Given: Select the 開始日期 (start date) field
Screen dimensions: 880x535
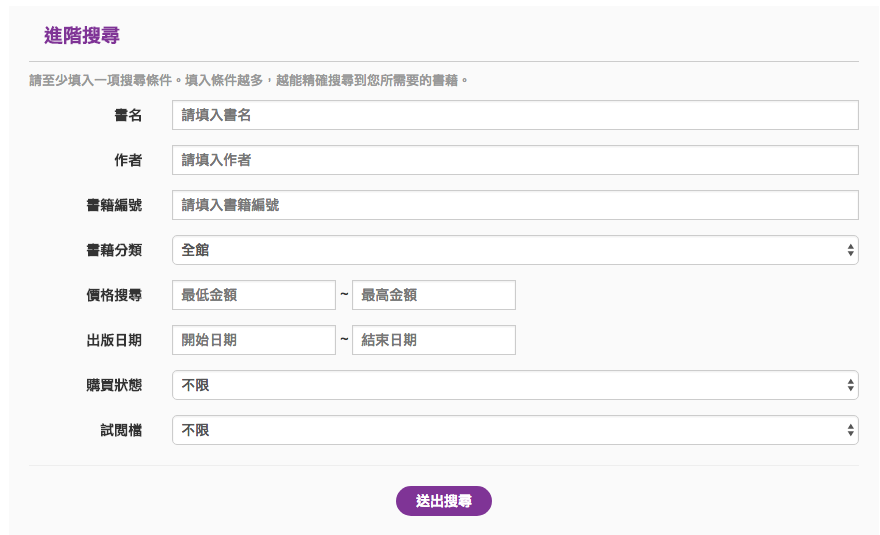Looking at the screenshot, I should click(254, 340).
